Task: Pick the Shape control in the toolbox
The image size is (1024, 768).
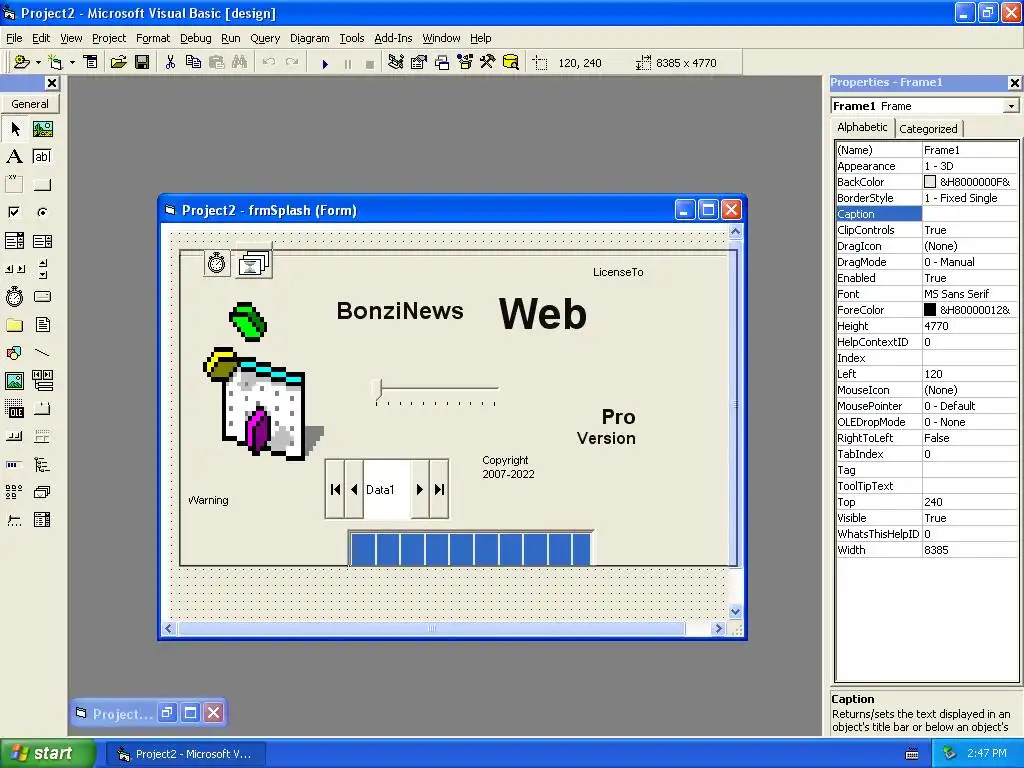Action: click(x=15, y=353)
